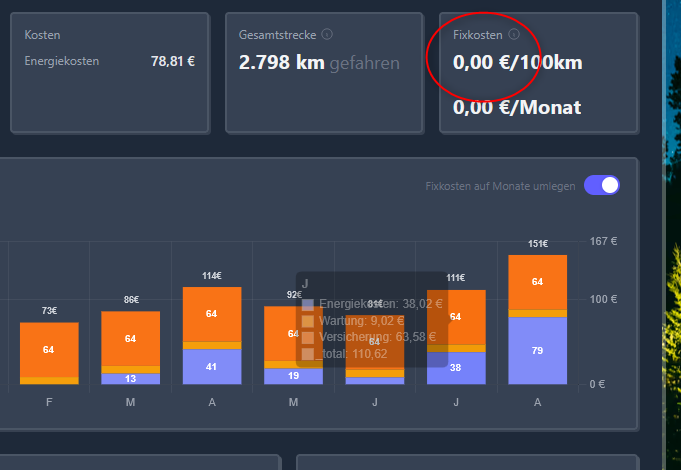Click the 100 € y-axis label
Screen dimensions: 681x470
point(603,299)
